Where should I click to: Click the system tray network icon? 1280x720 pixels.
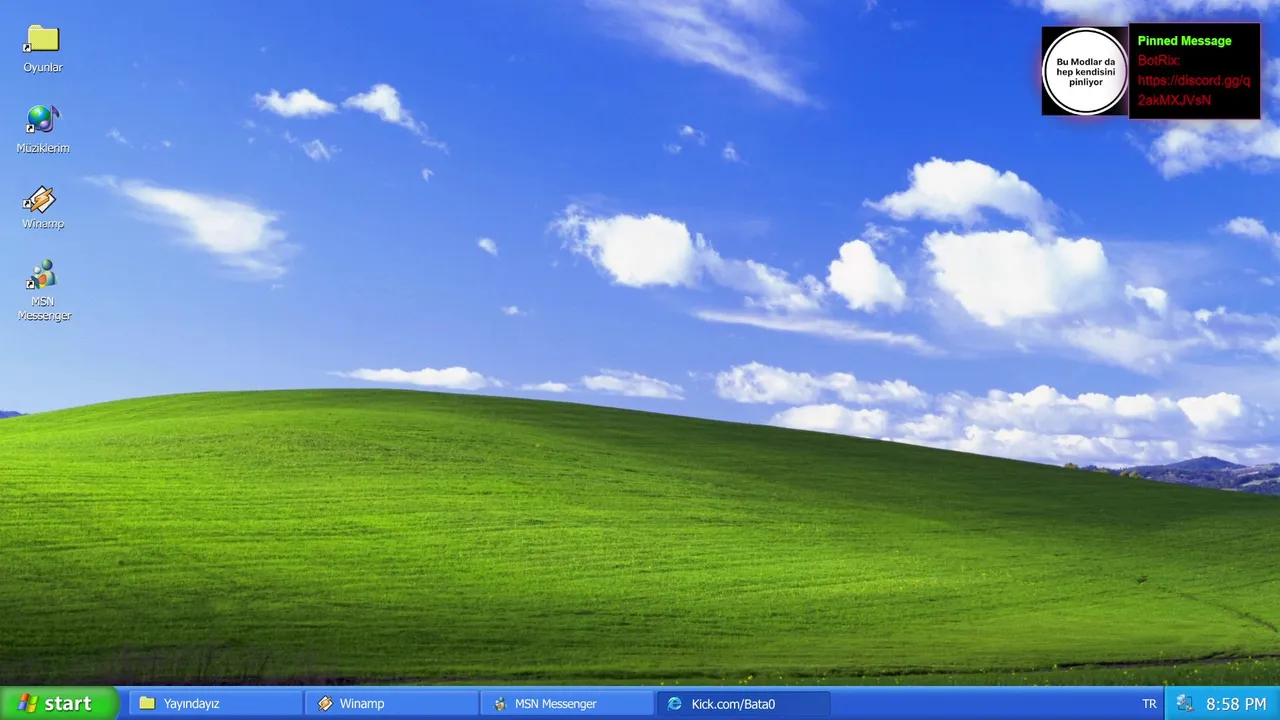pos(1184,704)
